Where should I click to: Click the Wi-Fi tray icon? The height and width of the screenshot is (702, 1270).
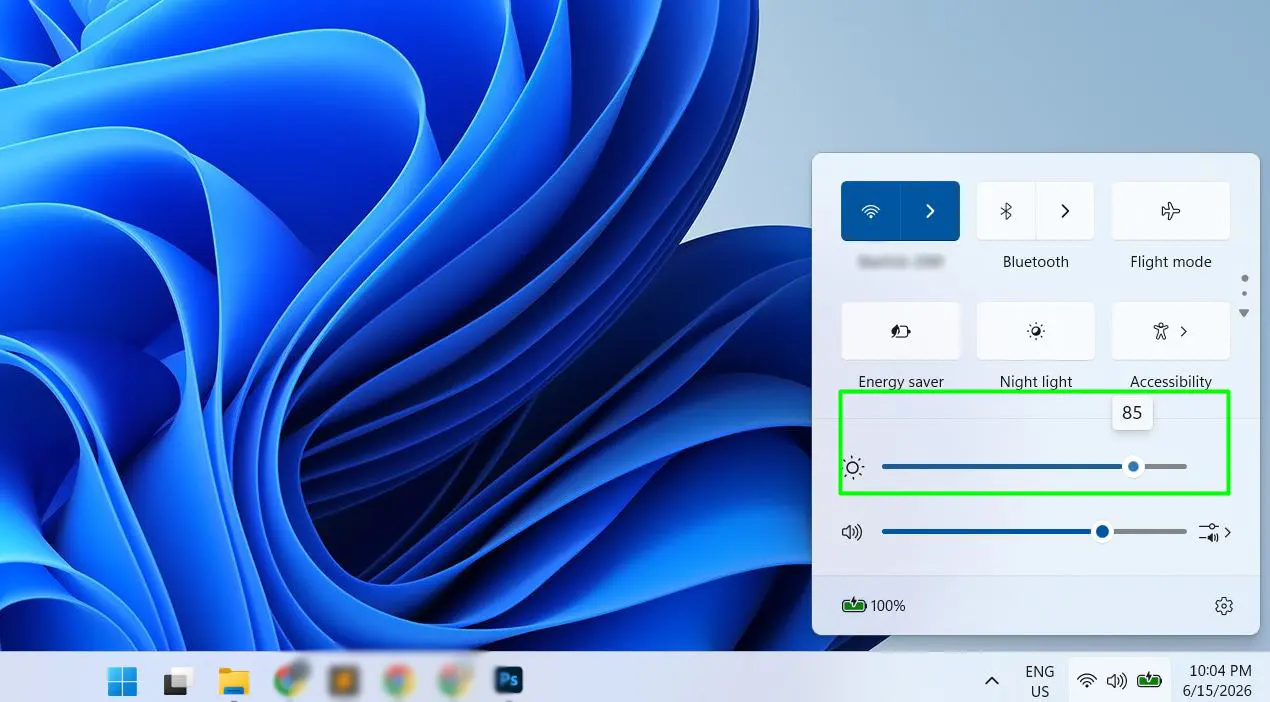tap(1087, 681)
